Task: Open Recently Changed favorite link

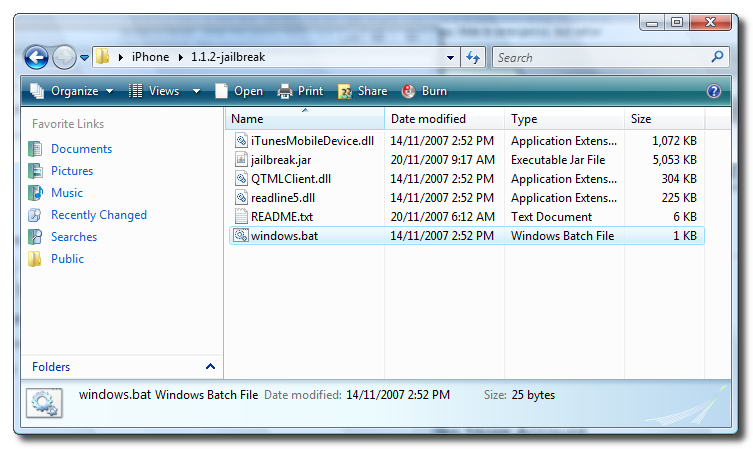Action: pyautogui.click(x=98, y=215)
